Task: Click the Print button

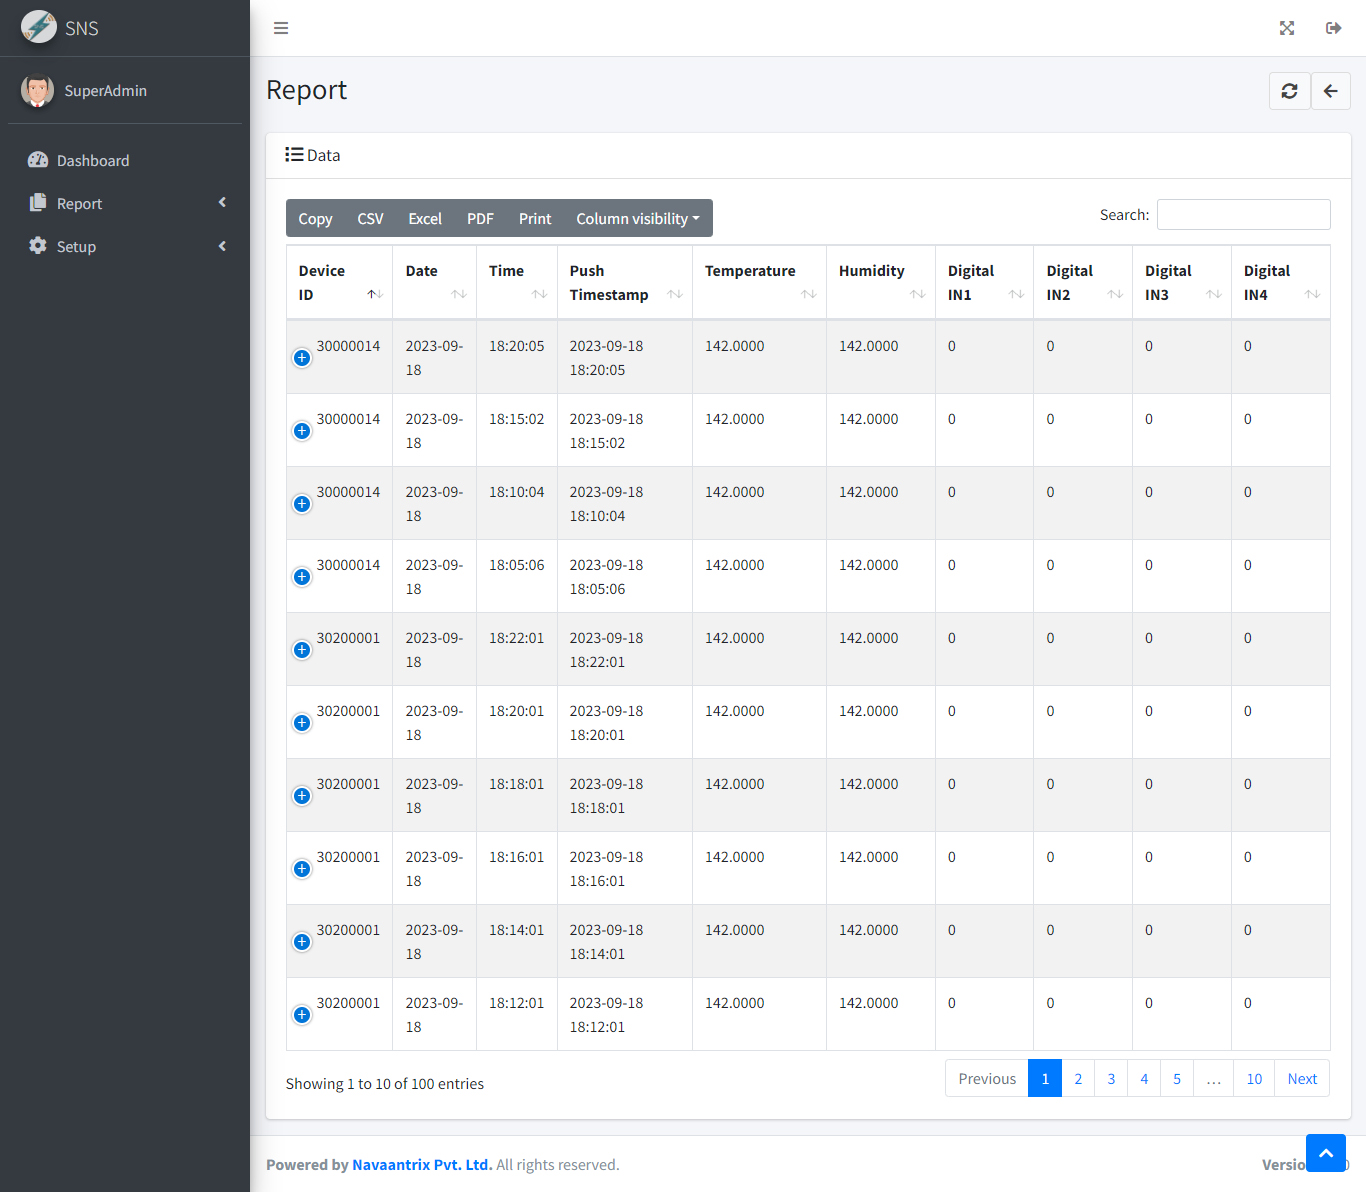Action: click(x=535, y=218)
